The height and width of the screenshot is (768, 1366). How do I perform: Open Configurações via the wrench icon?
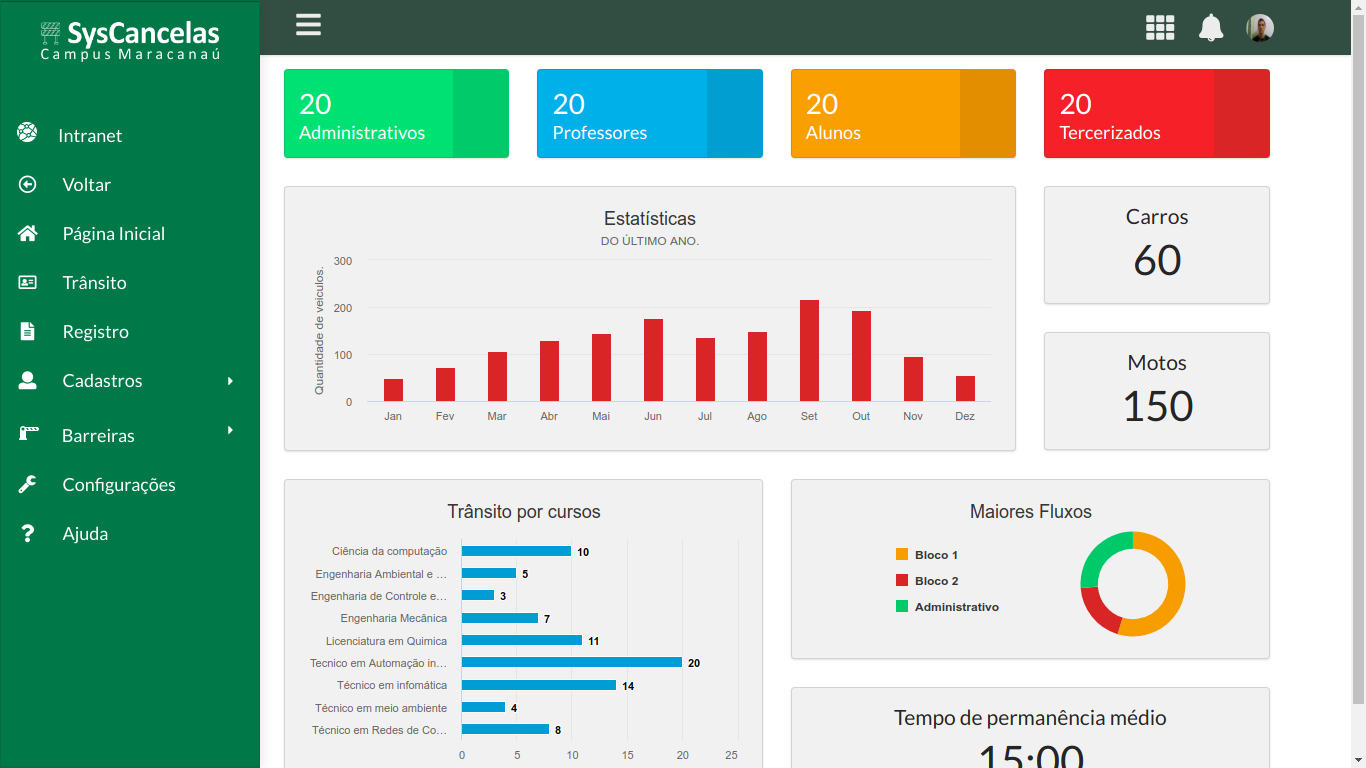(x=26, y=484)
